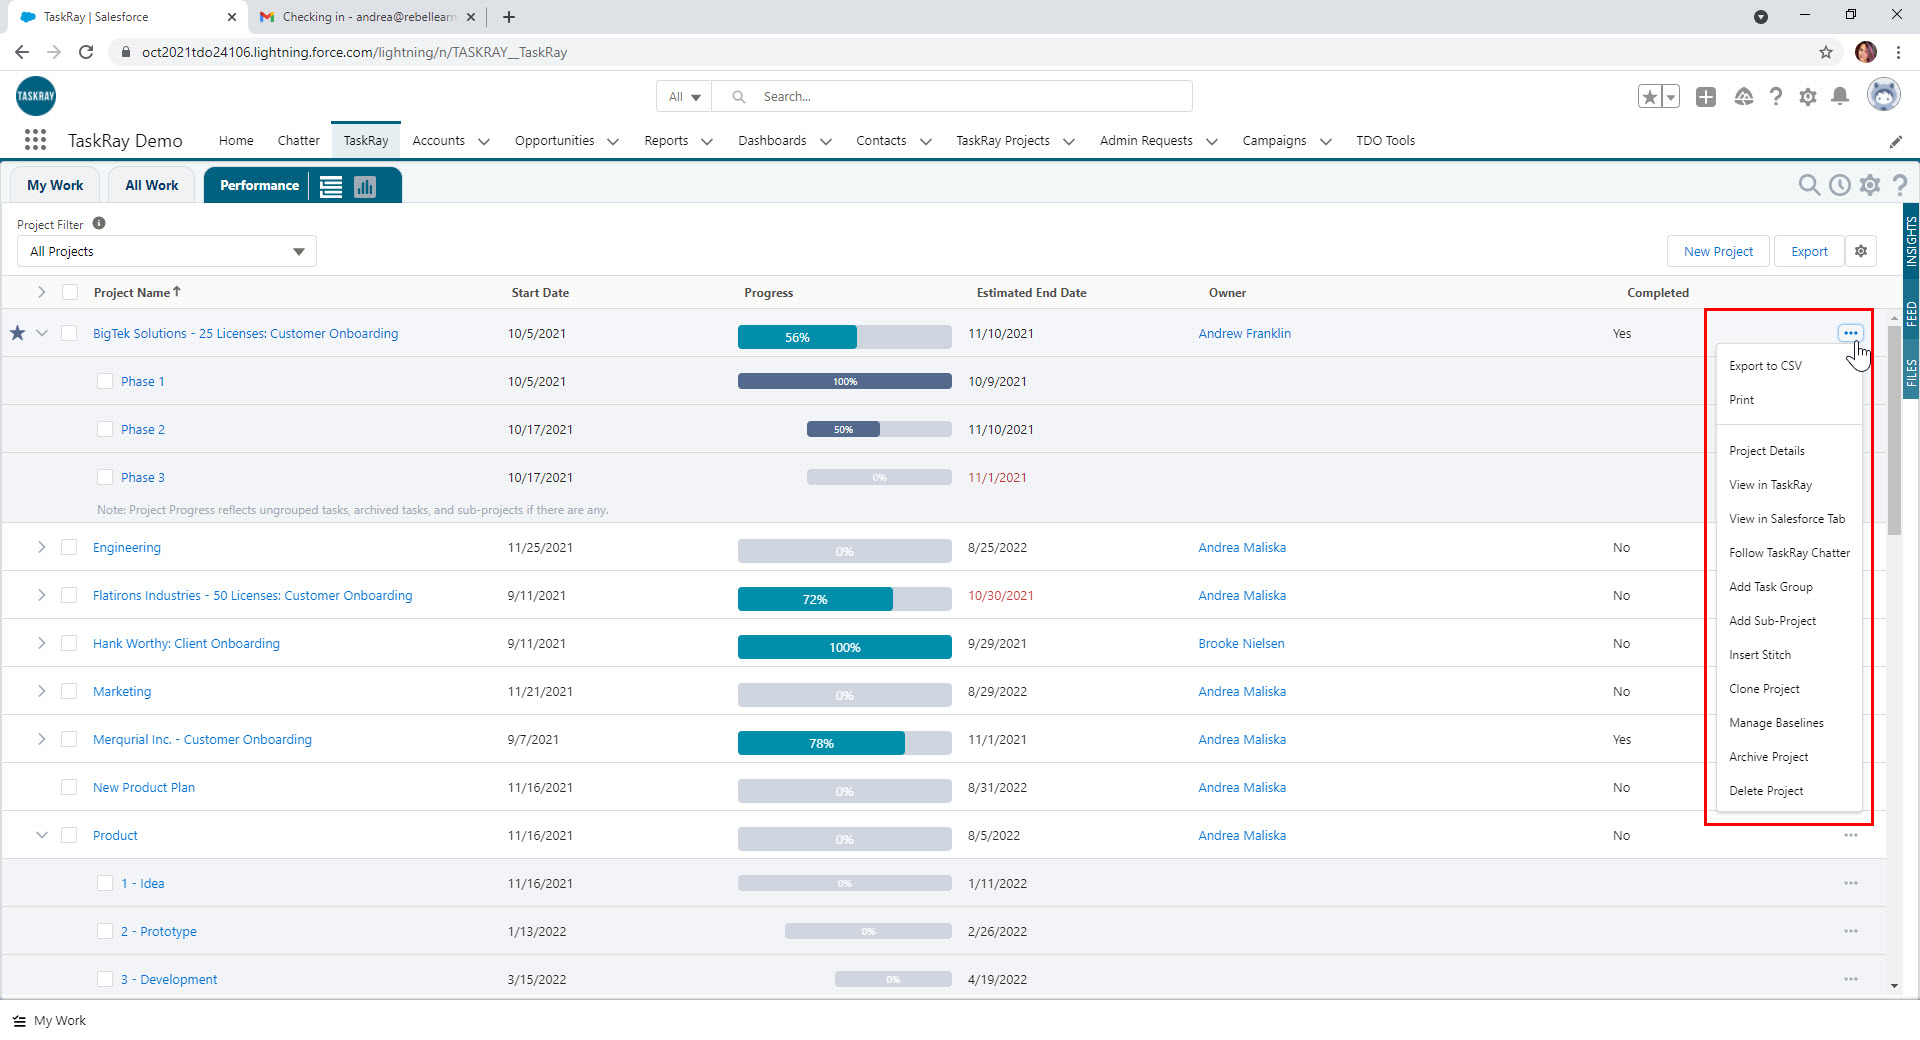The image size is (1920, 1040).
Task: Open the search scope All dropdown
Action: [x=685, y=97]
